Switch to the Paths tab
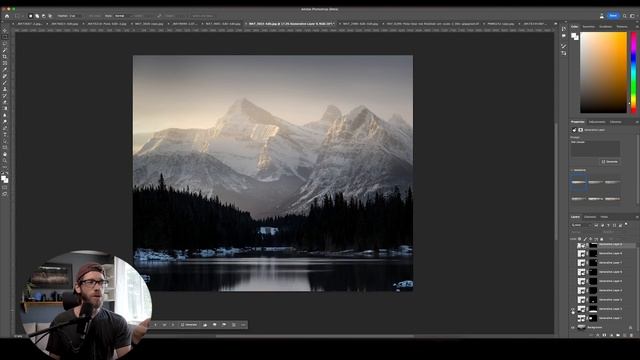640x360 pixels. pyautogui.click(x=604, y=217)
